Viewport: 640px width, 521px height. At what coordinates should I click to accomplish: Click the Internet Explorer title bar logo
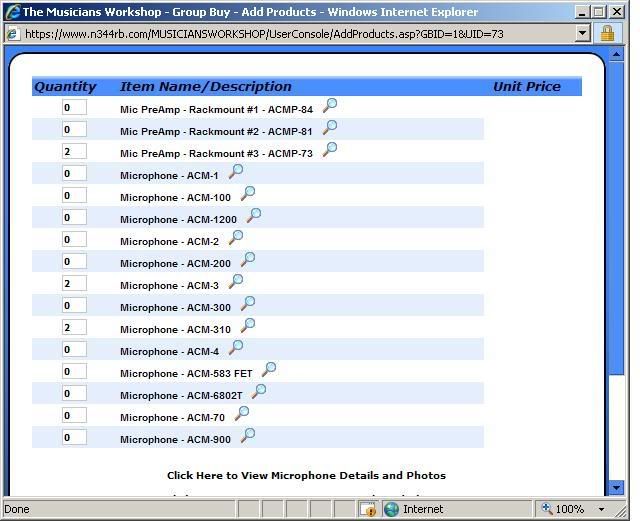click(x=12, y=11)
